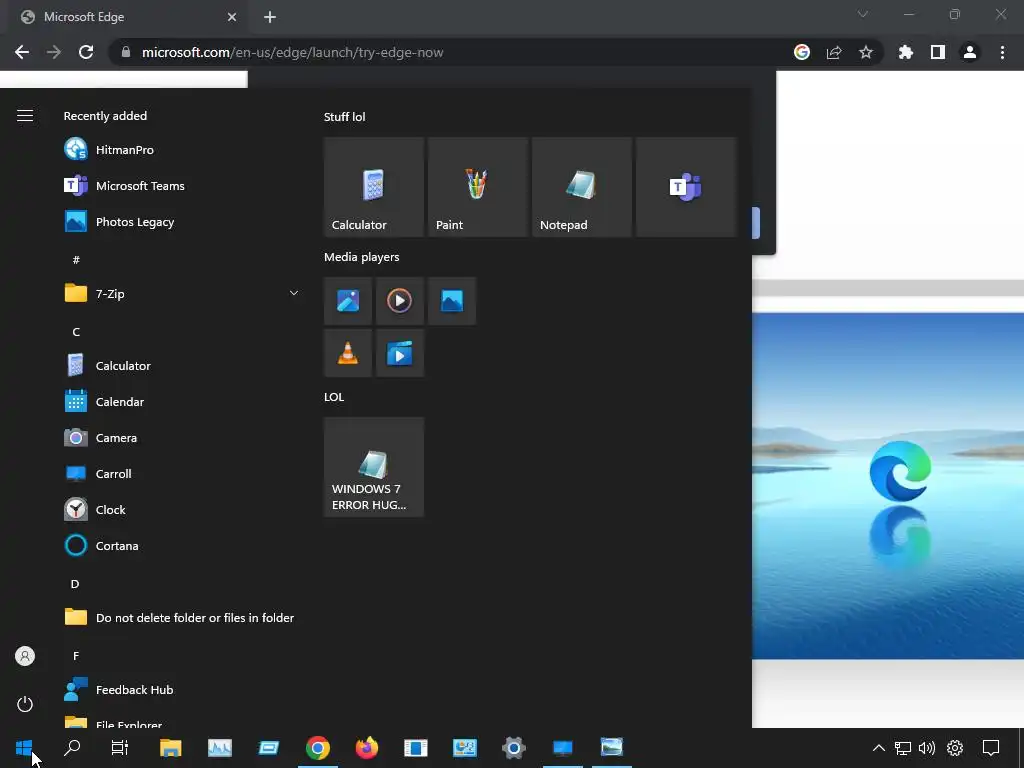Open the user account menu in Start
The width and height of the screenshot is (1024, 768).
tap(25, 656)
